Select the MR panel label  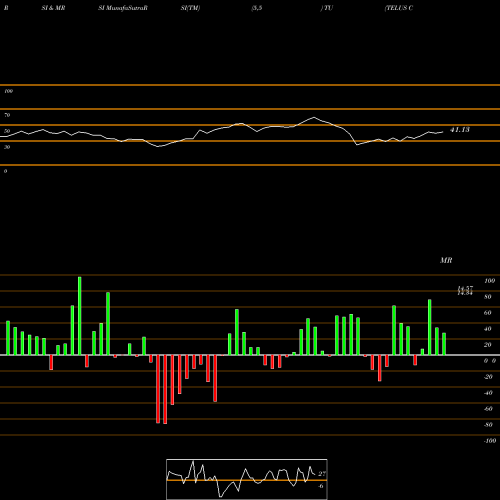click(446, 260)
